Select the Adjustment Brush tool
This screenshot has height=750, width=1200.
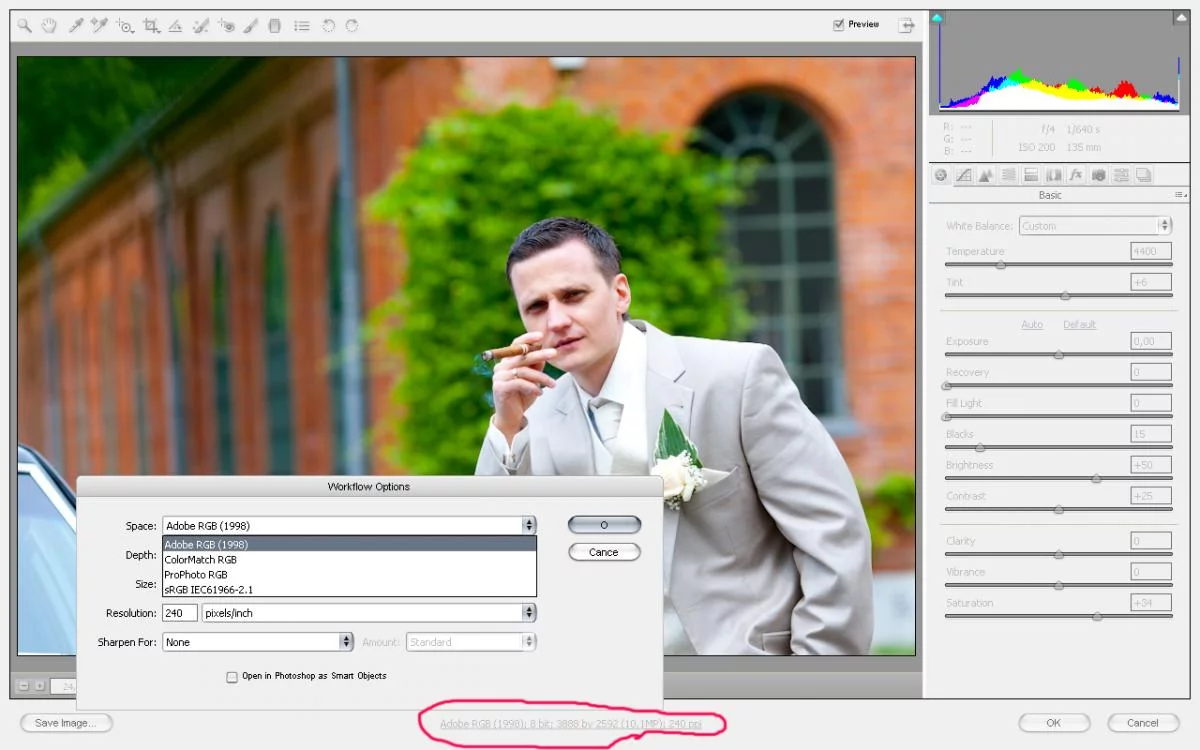point(251,26)
